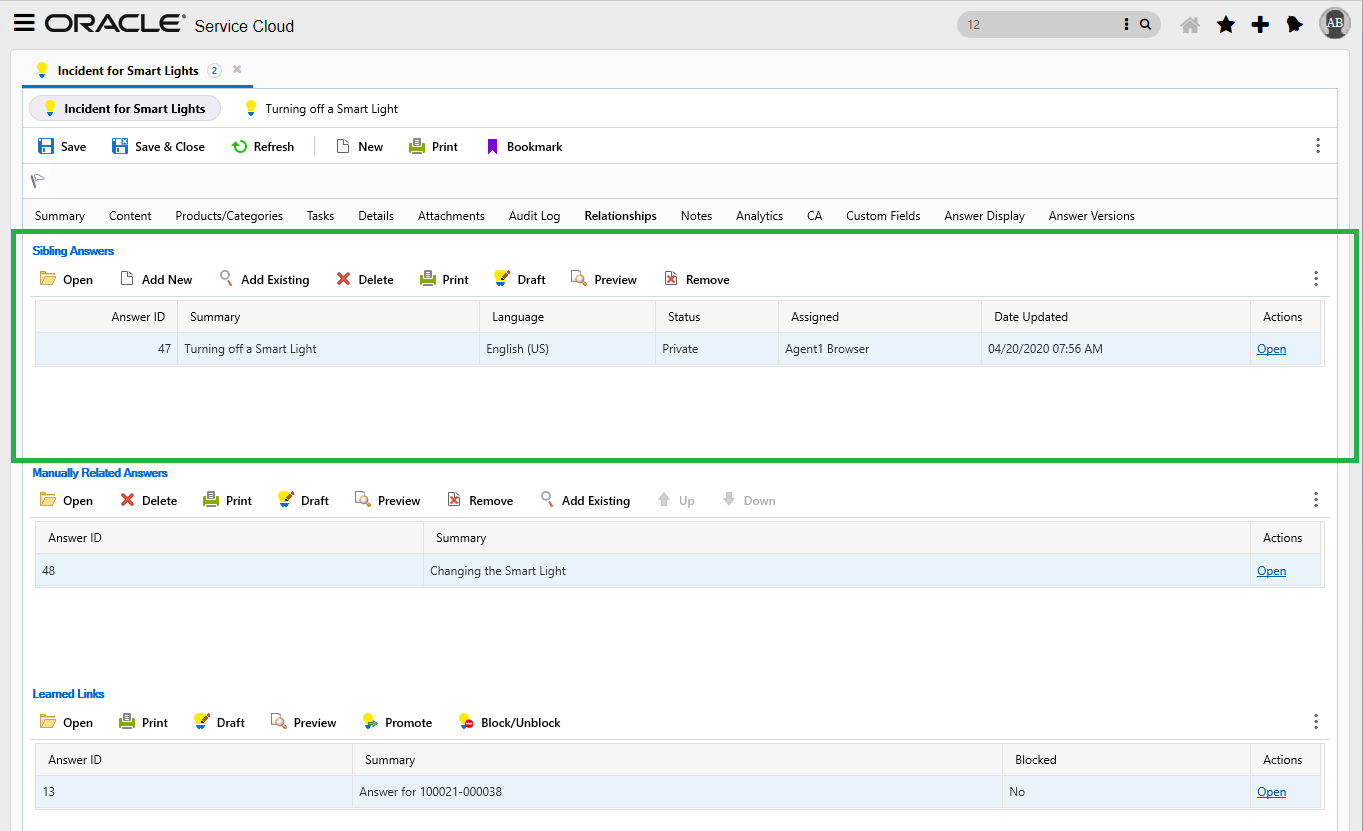Open the Answer Versions tab
The image size is (1363, 831).
point(1091,216)
